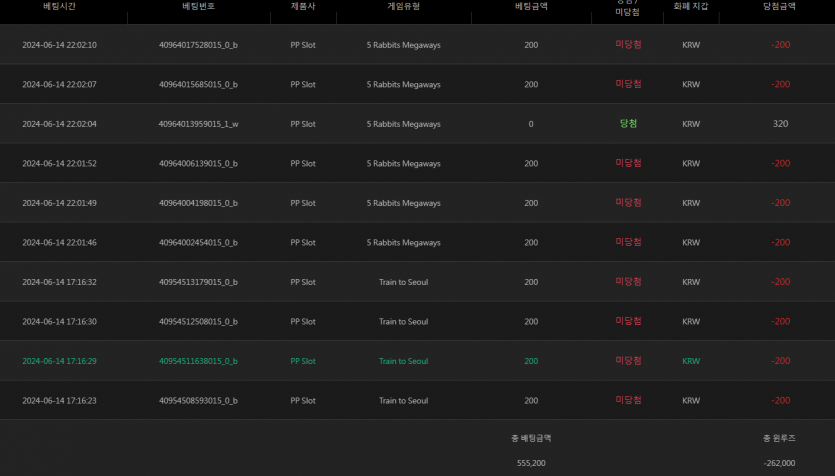The height and width of the screenshot is (476, 835).
Task: Select bet number 40964015685015_0_b
Action: point(198,85)
